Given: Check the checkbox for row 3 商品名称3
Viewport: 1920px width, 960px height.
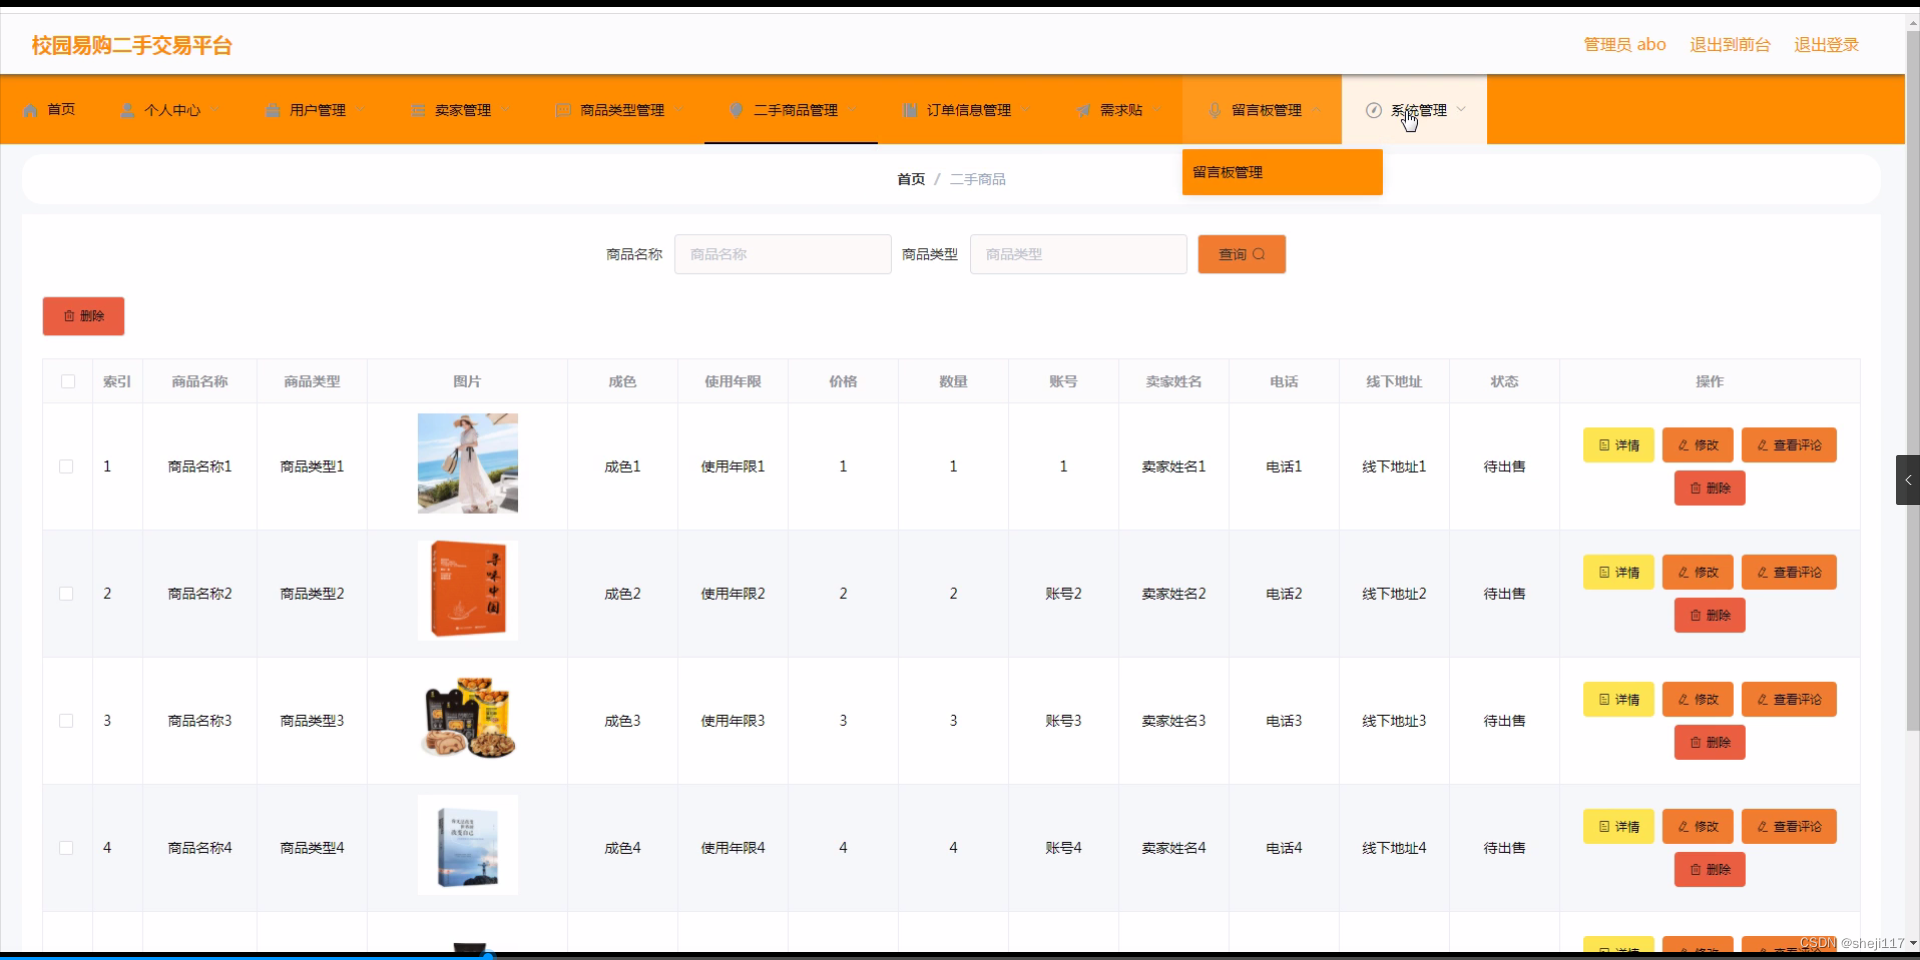Looking at the screenshot, I should point(66,720).
